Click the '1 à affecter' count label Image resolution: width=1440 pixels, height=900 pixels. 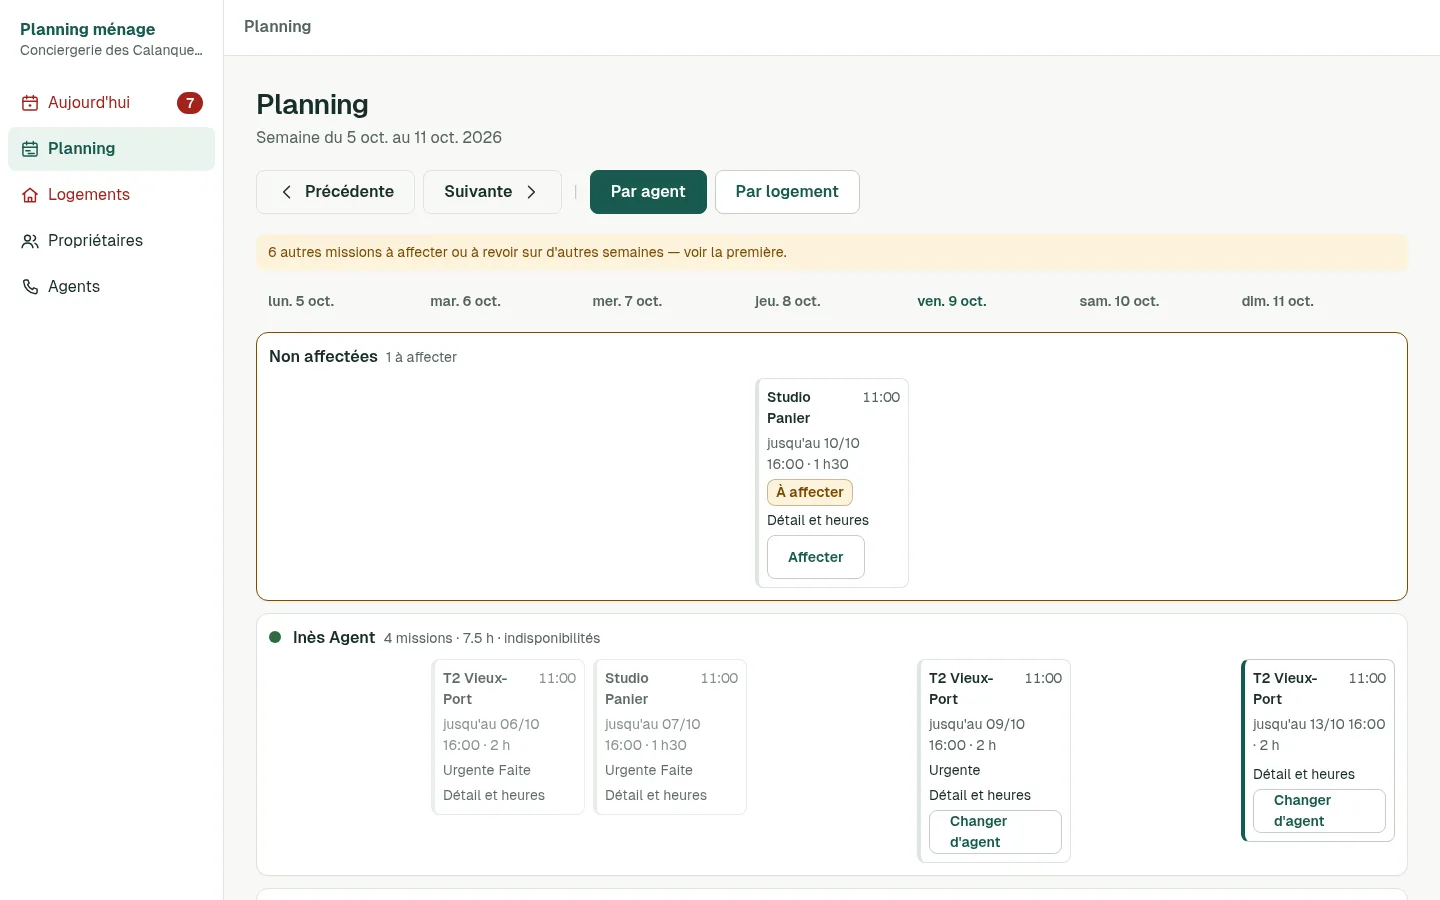click(x=421, y=357)
